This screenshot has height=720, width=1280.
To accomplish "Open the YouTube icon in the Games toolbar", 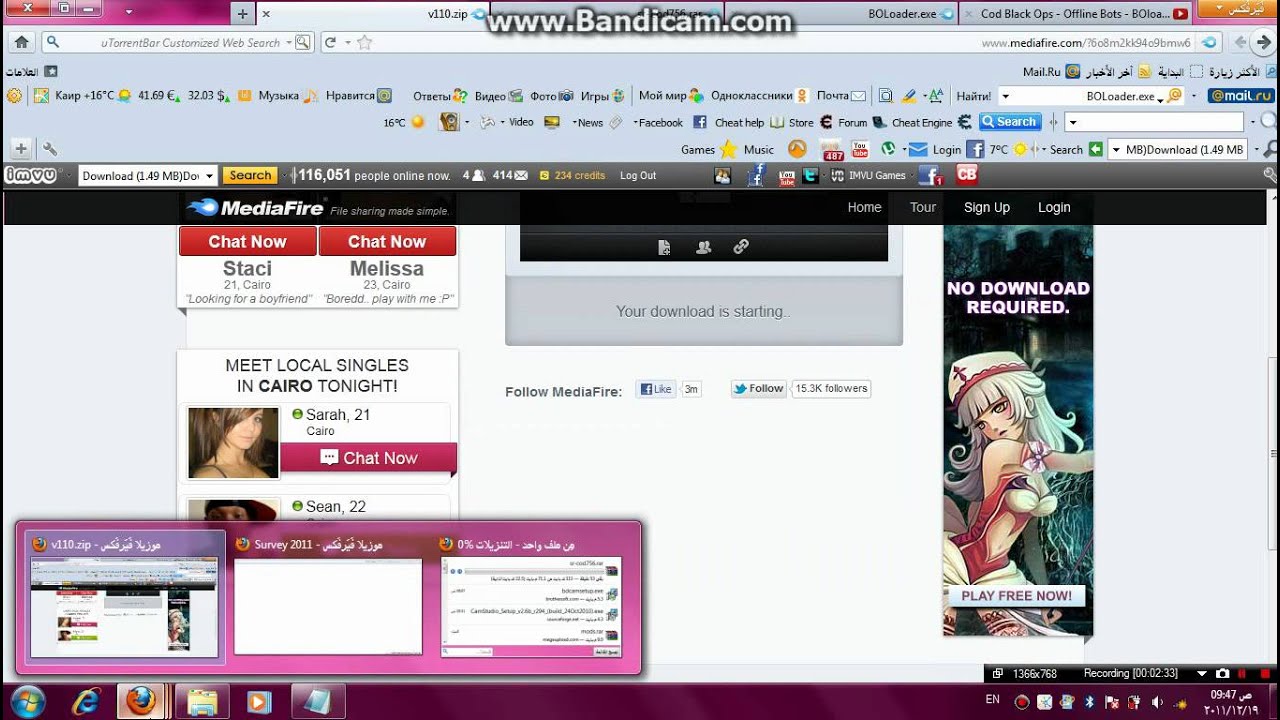I will click(859, 149).
